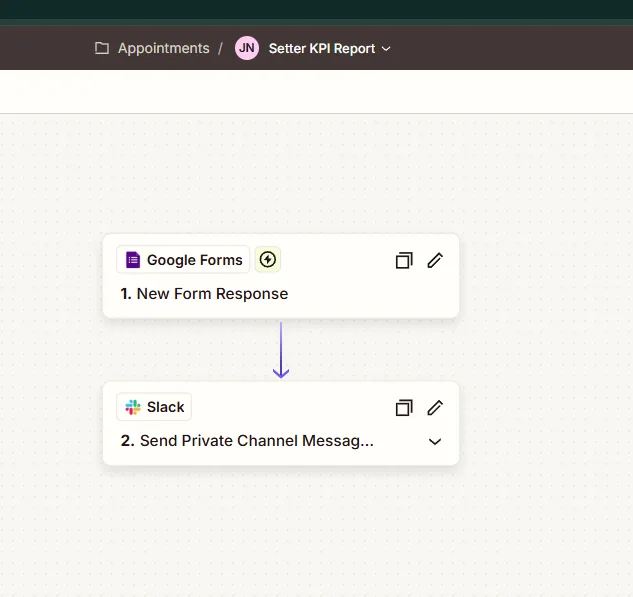The height and width of the screenshot is (597, 633).
Task: Edit the Slack step with pencil
Action: [x=435, y=408]
